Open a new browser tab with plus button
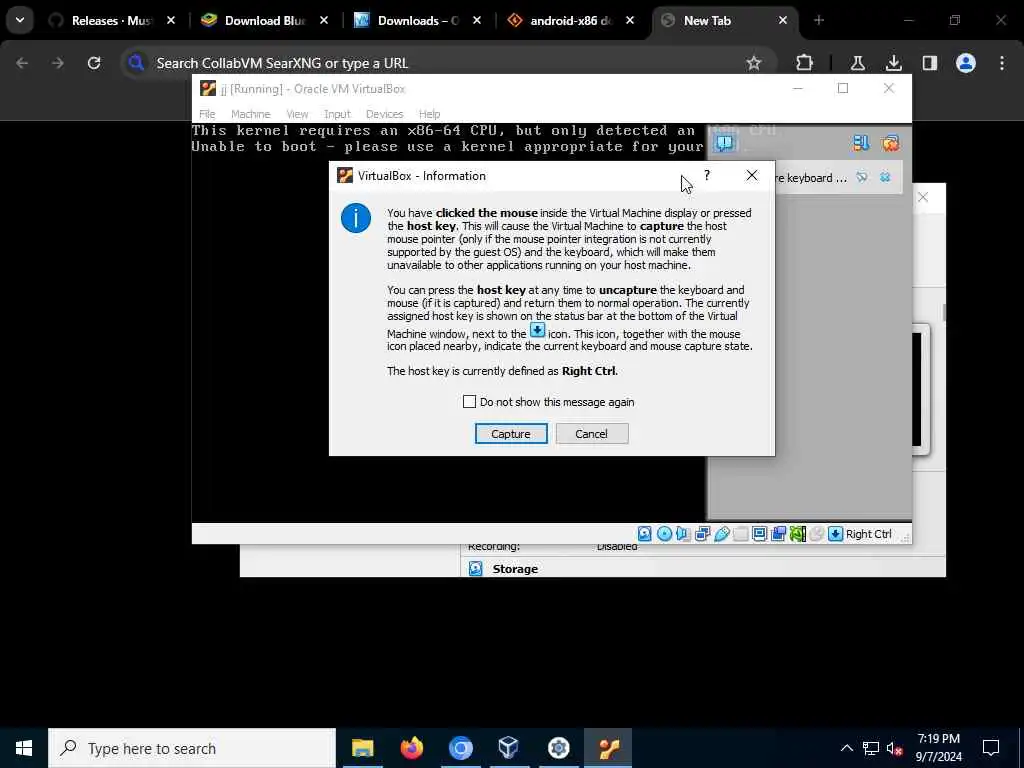The image size is (1024, 768). point(819,21)
